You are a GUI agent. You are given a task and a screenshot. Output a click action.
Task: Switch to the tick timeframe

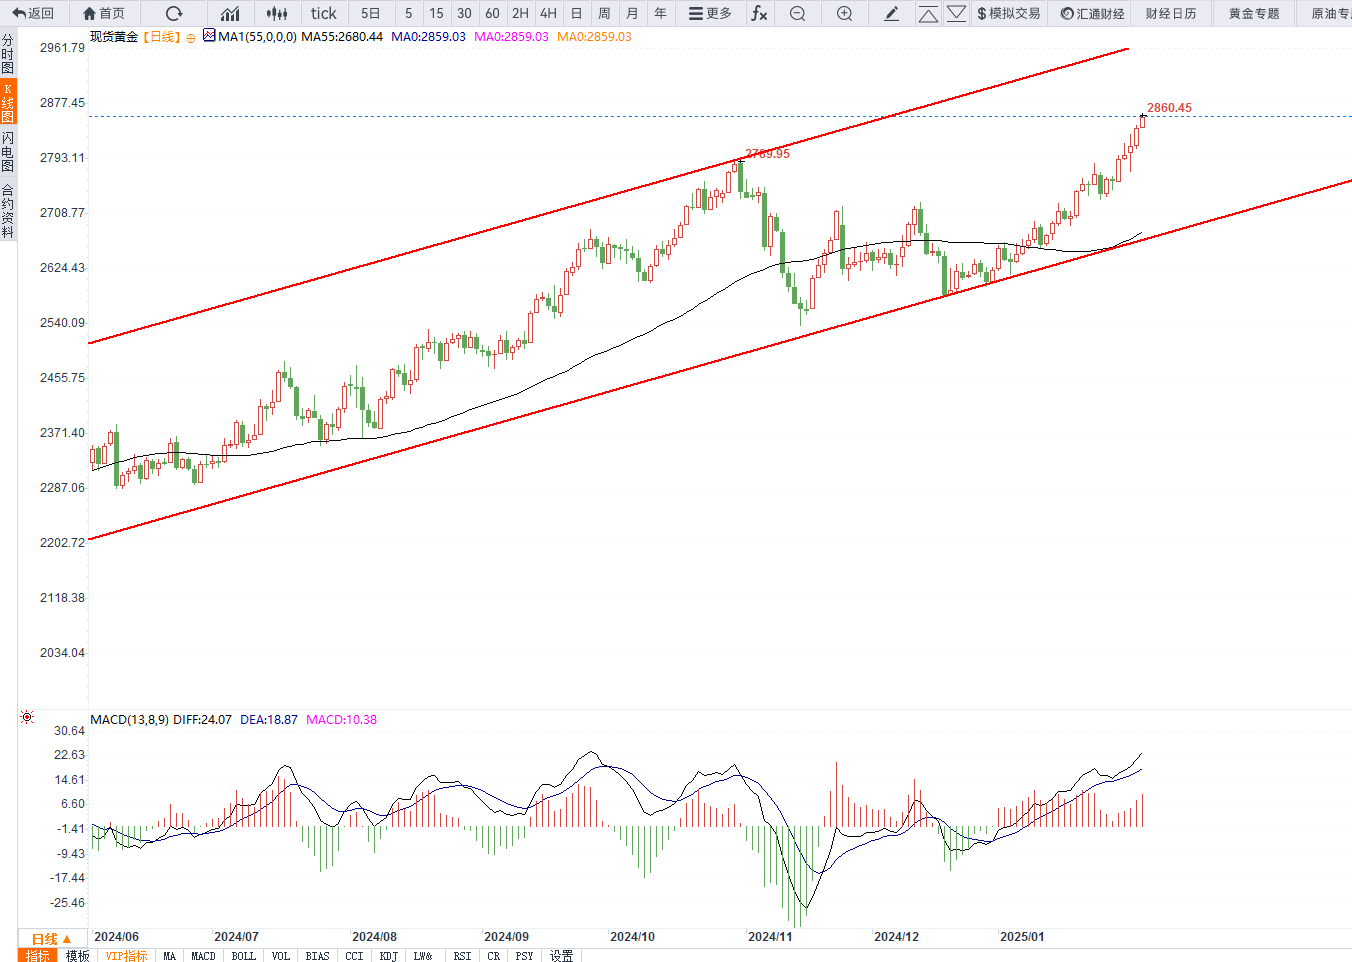click(x=324, y=13)
